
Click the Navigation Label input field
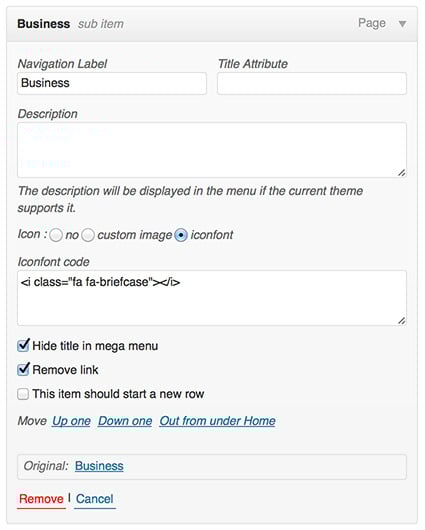pyautogui.click(x=112, y=83)
